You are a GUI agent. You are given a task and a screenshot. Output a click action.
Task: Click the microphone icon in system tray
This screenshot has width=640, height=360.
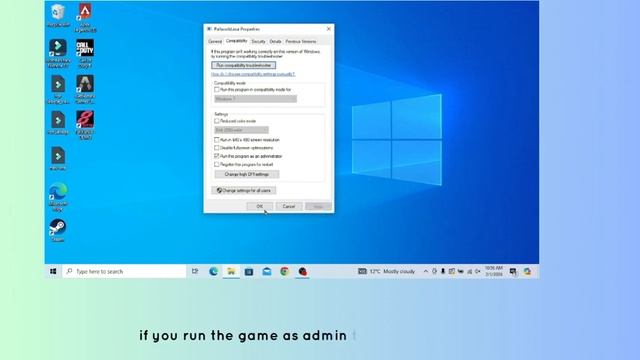click(443, 271)
